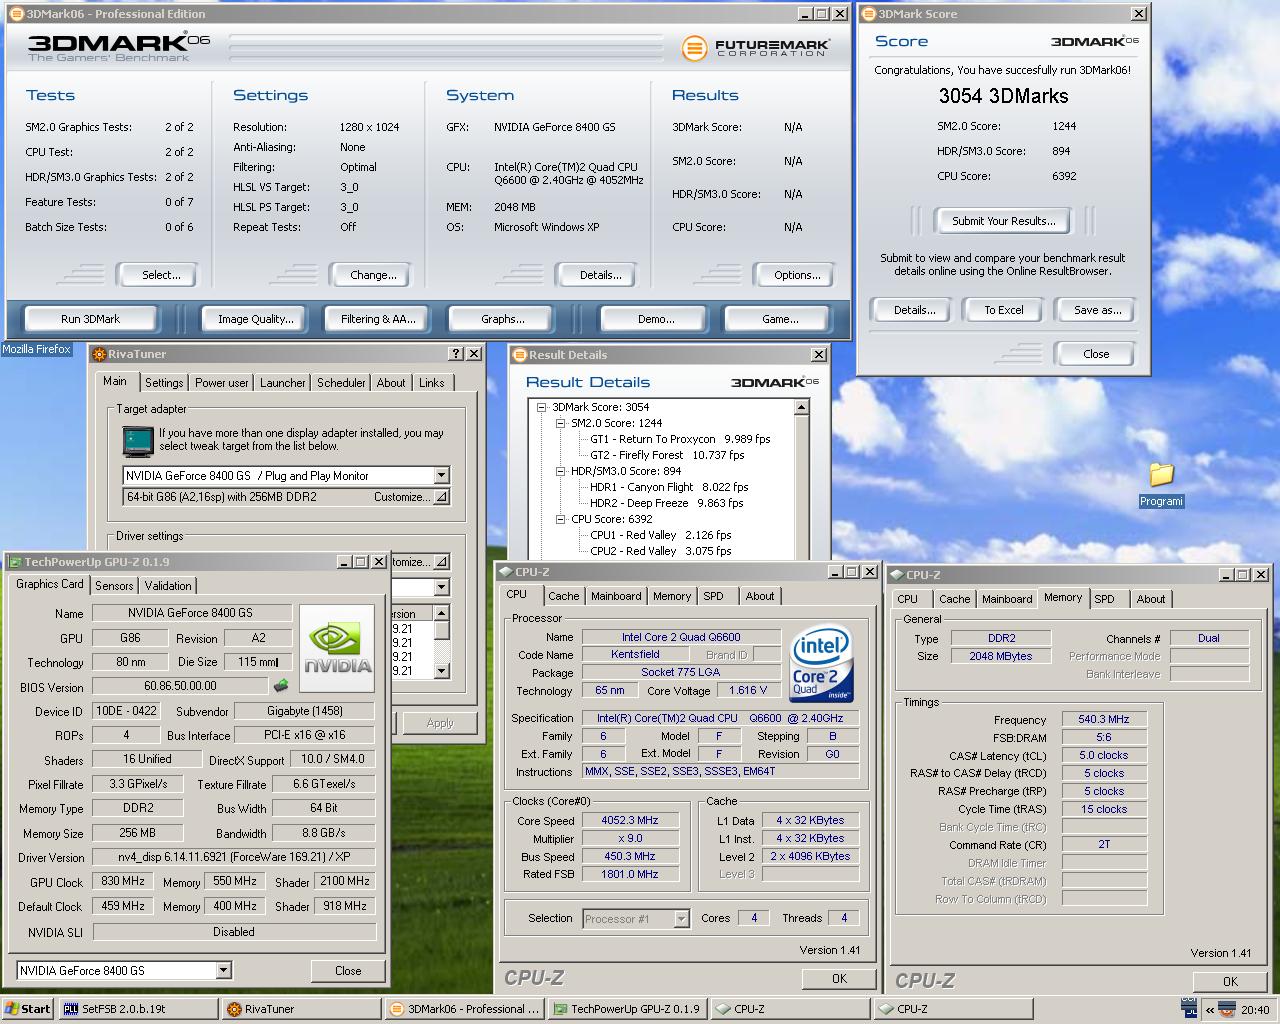Click the Intel Core 2 Quad logo in CPU-Z
1280x1024 pixels.
pos(822,664)
